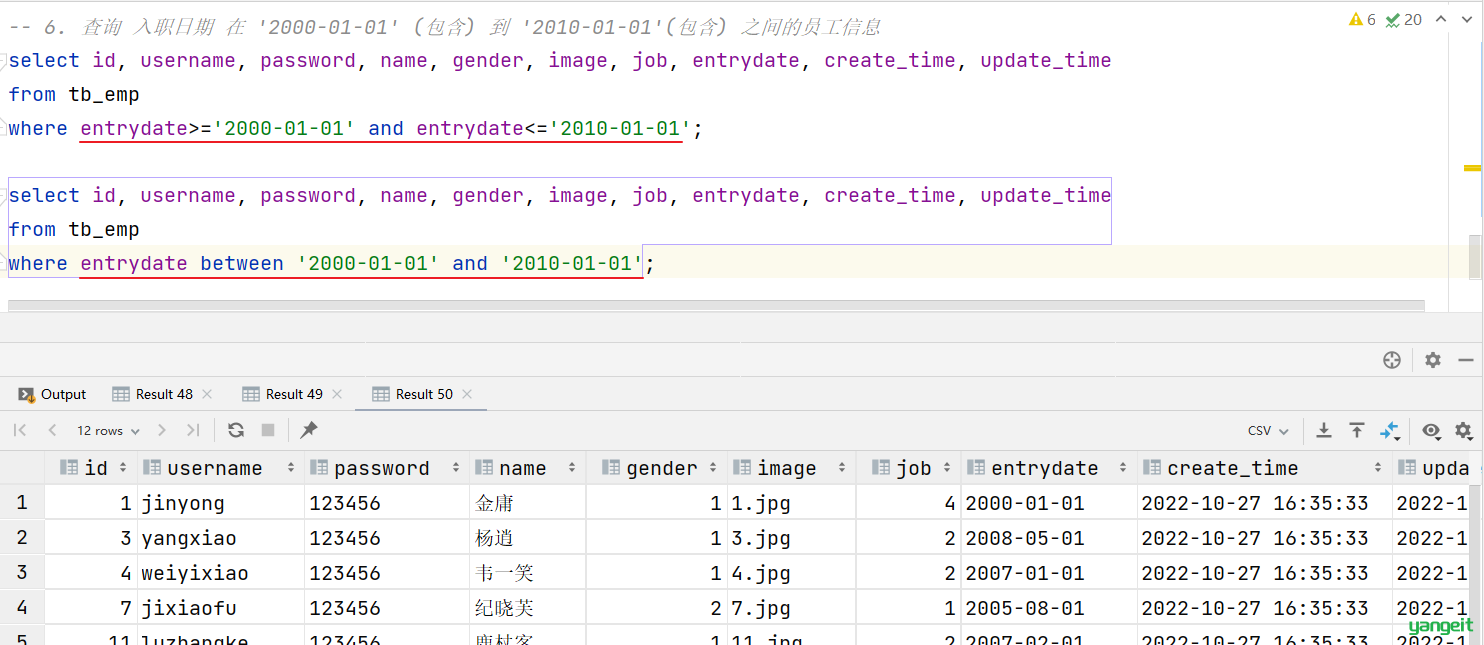Close the Result 50 tab
The height and width of the screenshot is (645, 1484).
467,394
